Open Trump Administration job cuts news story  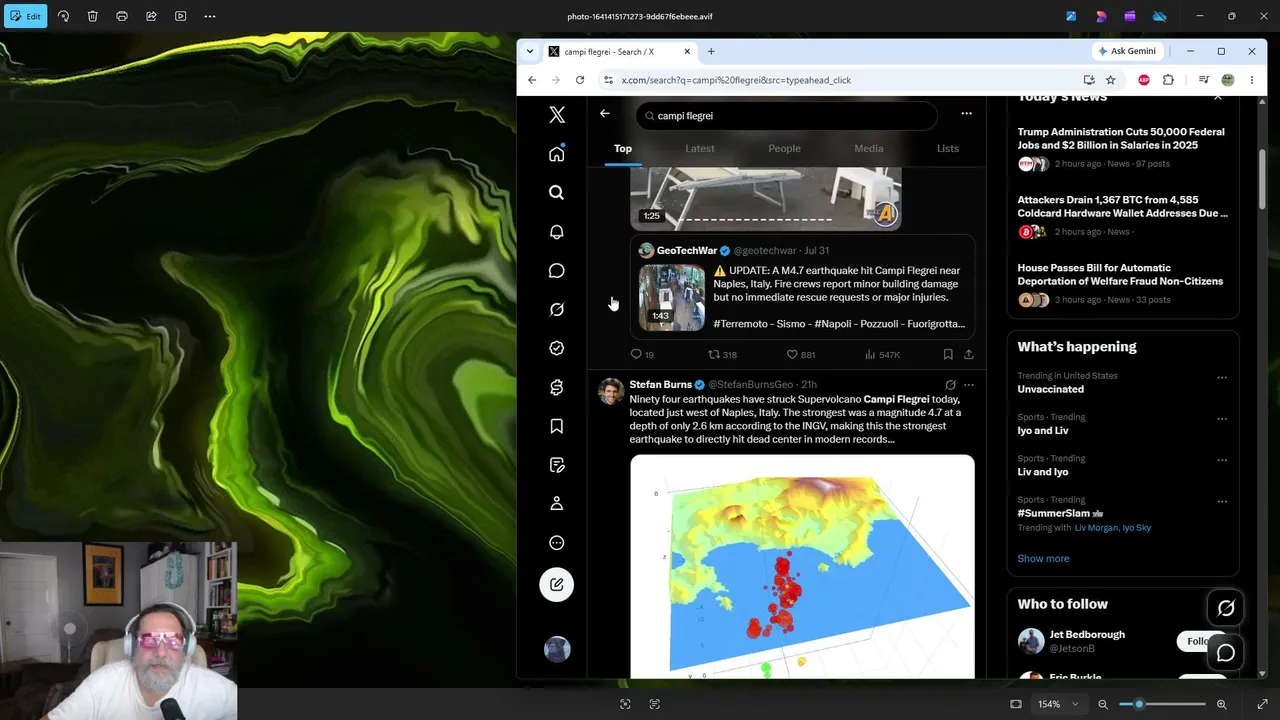1121,138
